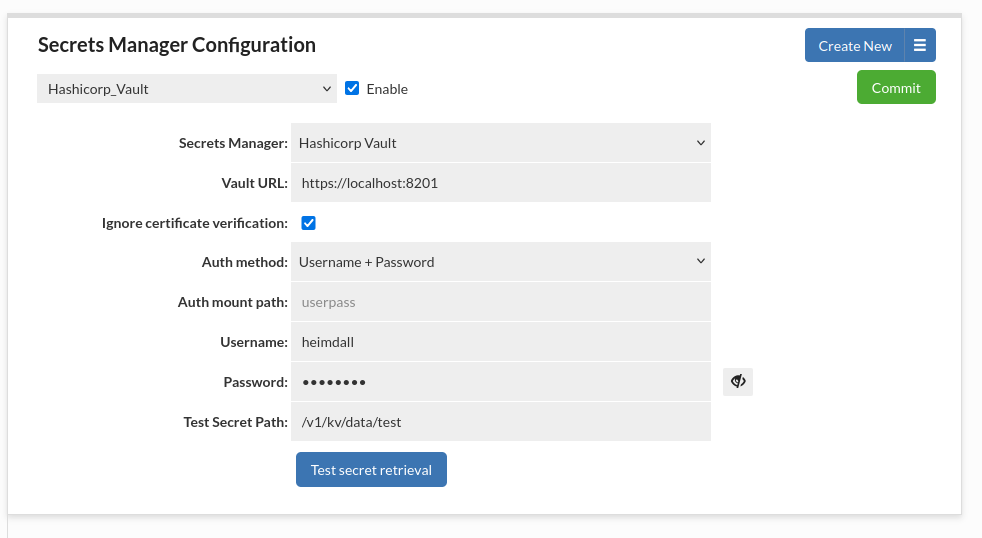Open the Auth method dropdown
The width and height of the screenshot is (982, 538).
[500, 262]
